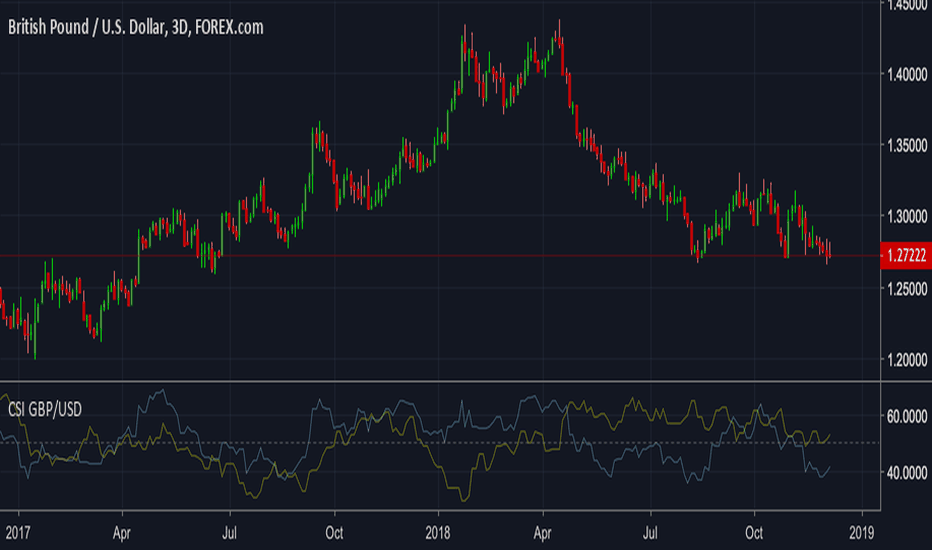Click the 40.0000 indicator axis label
932x550 pixels.
click(907, 473)
